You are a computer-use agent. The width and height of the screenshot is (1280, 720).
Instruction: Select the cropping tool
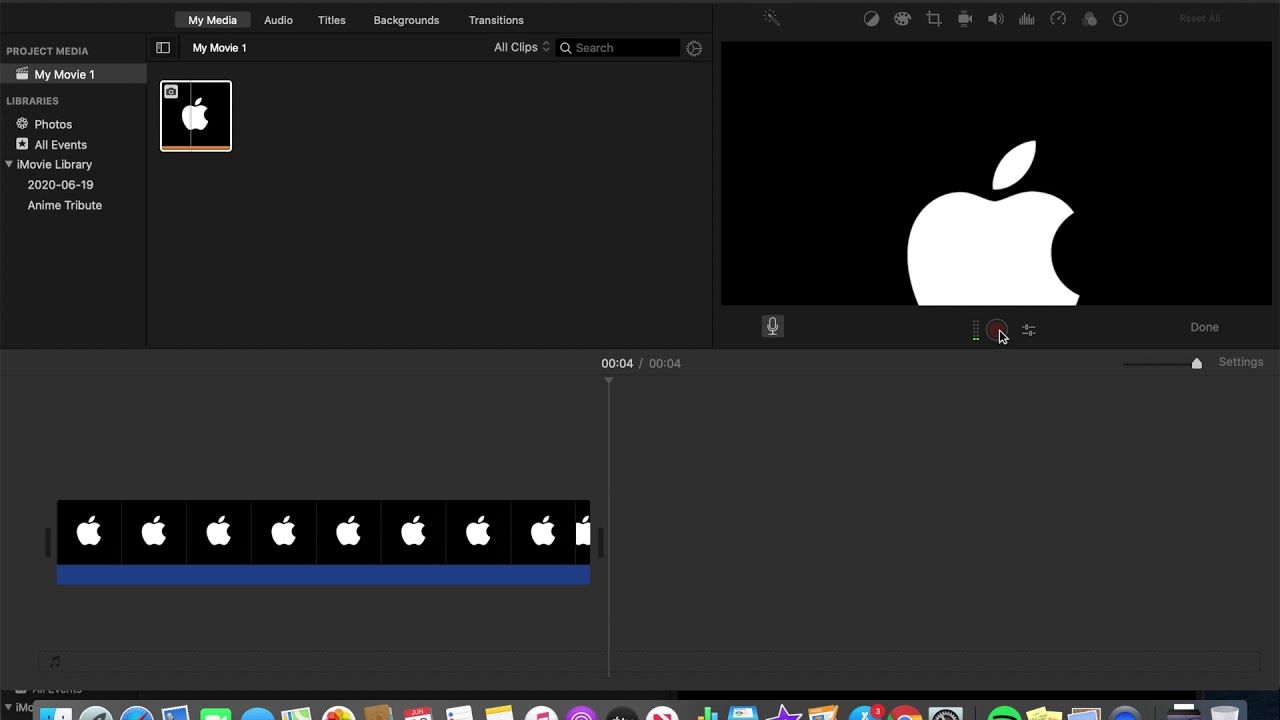(934, 19)
